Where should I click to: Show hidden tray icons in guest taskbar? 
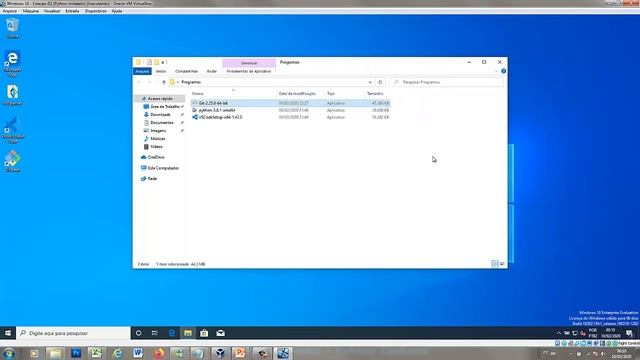click(x=559, y=333)
